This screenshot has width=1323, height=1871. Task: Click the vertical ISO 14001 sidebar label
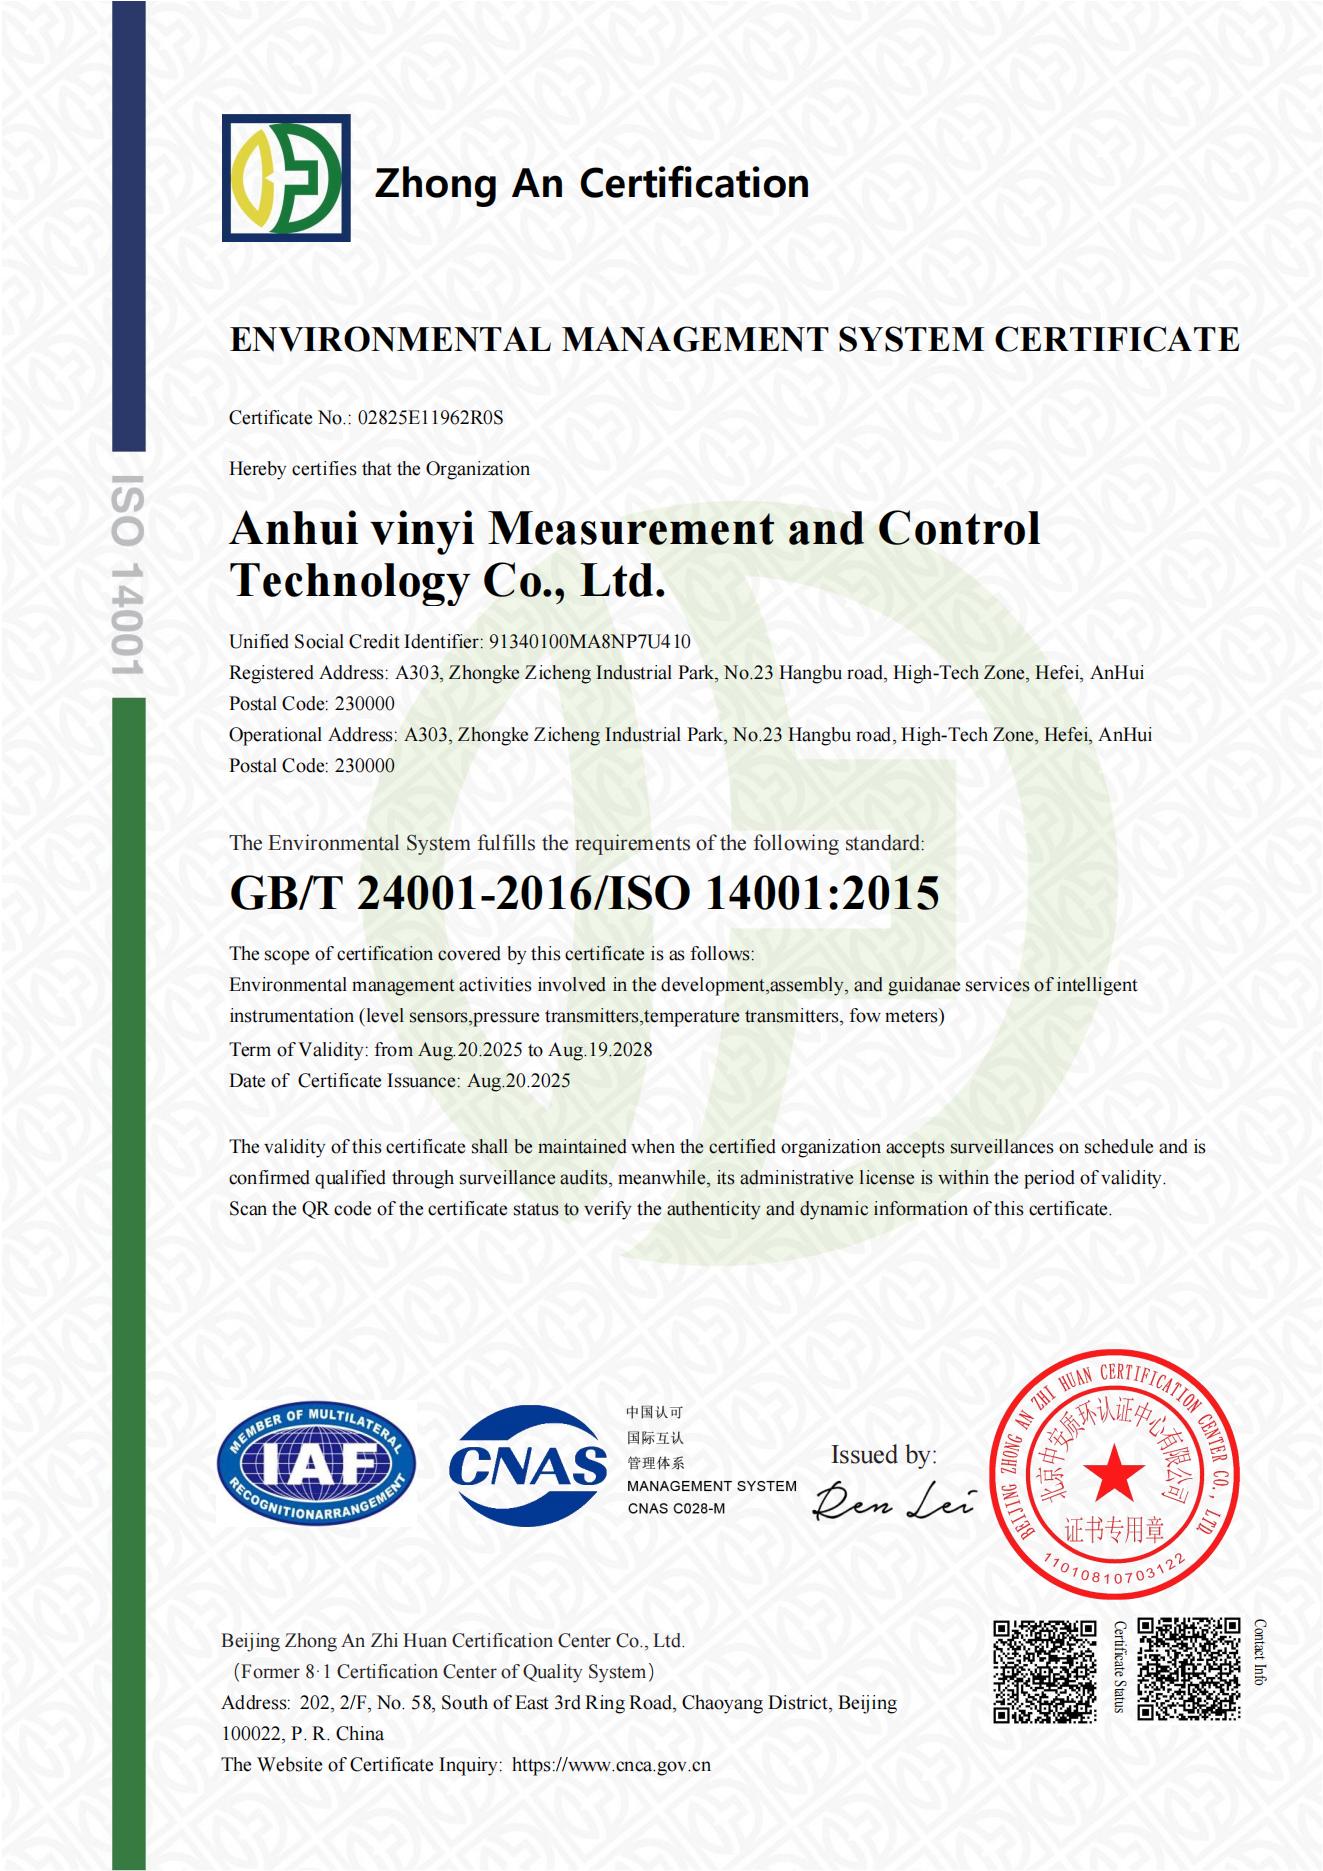pyautogui.click(x=128, y=575)
